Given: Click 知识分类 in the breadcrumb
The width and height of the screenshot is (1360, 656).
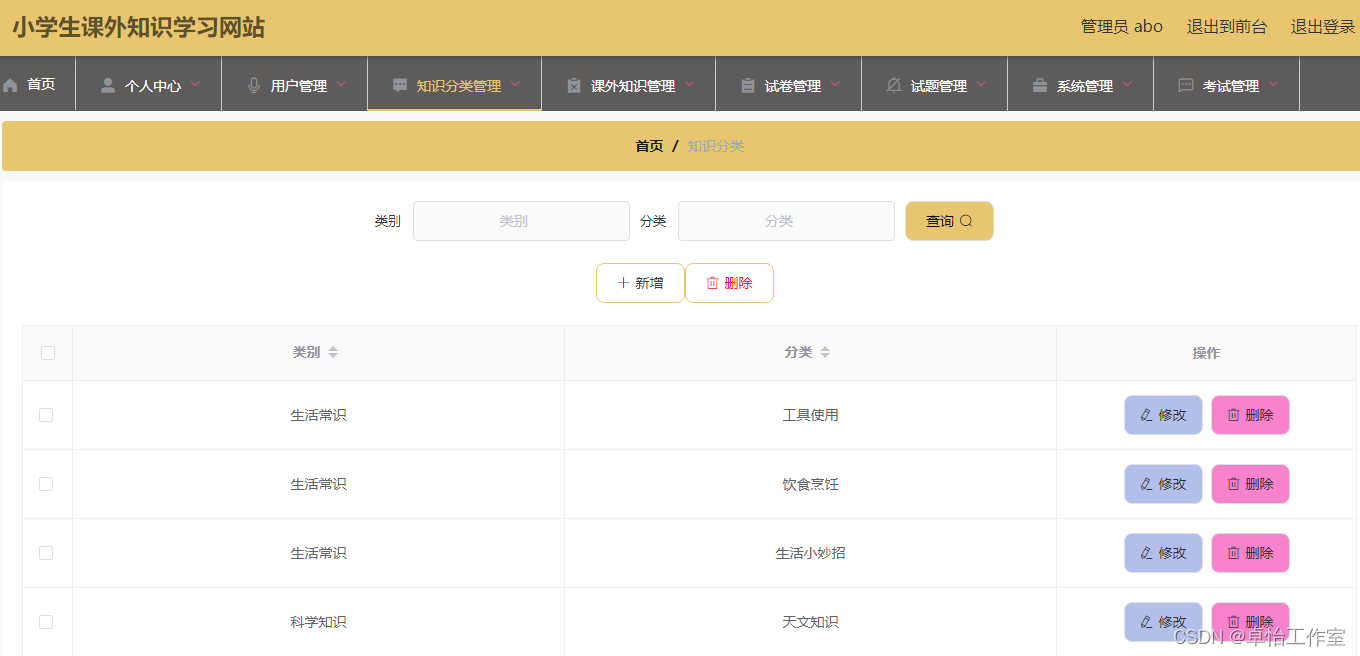Looking at the screenshot, I should pos(715,146).
